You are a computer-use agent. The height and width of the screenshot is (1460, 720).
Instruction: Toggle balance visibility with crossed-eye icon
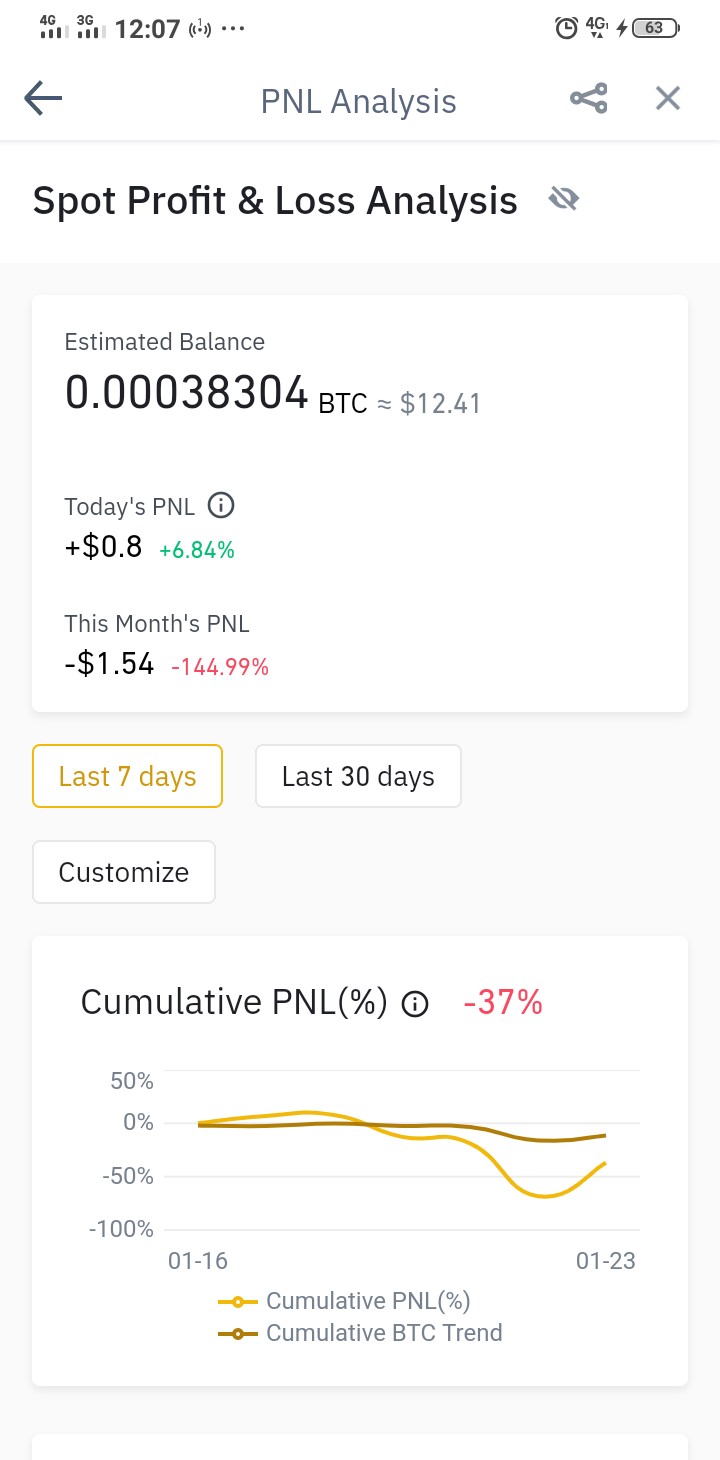coord(564,200)
